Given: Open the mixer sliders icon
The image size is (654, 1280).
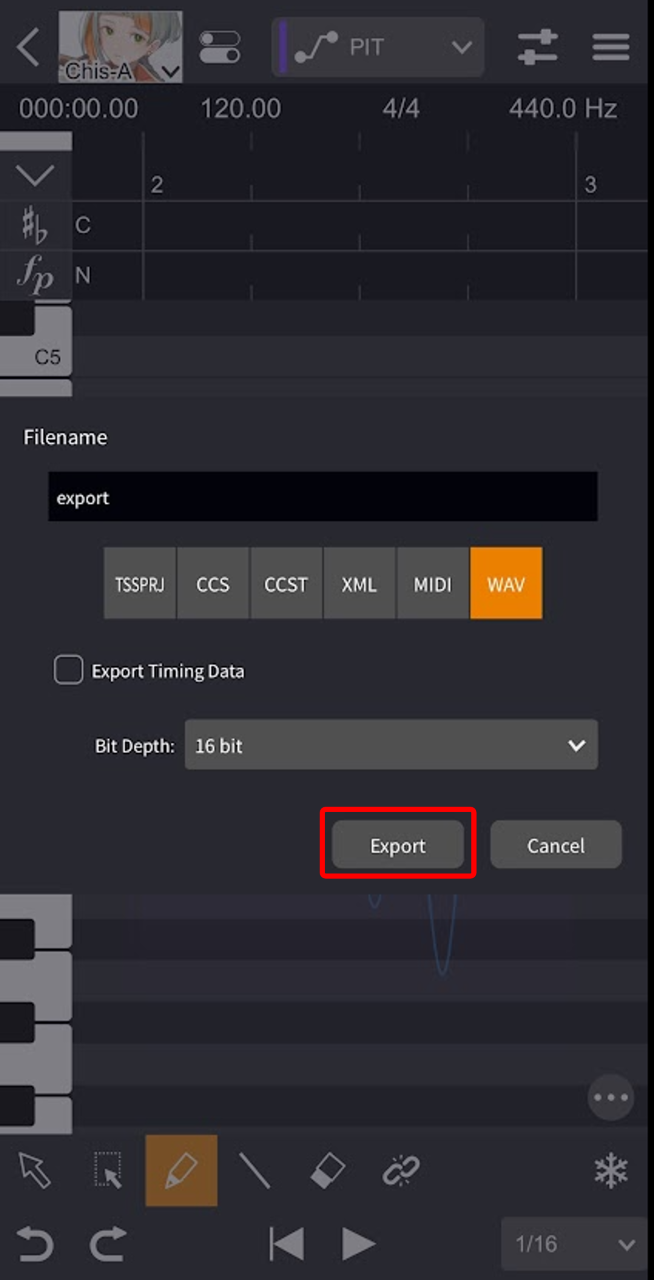Looking at the screenshot, I should pyautogui.click(x=538, y=47).
